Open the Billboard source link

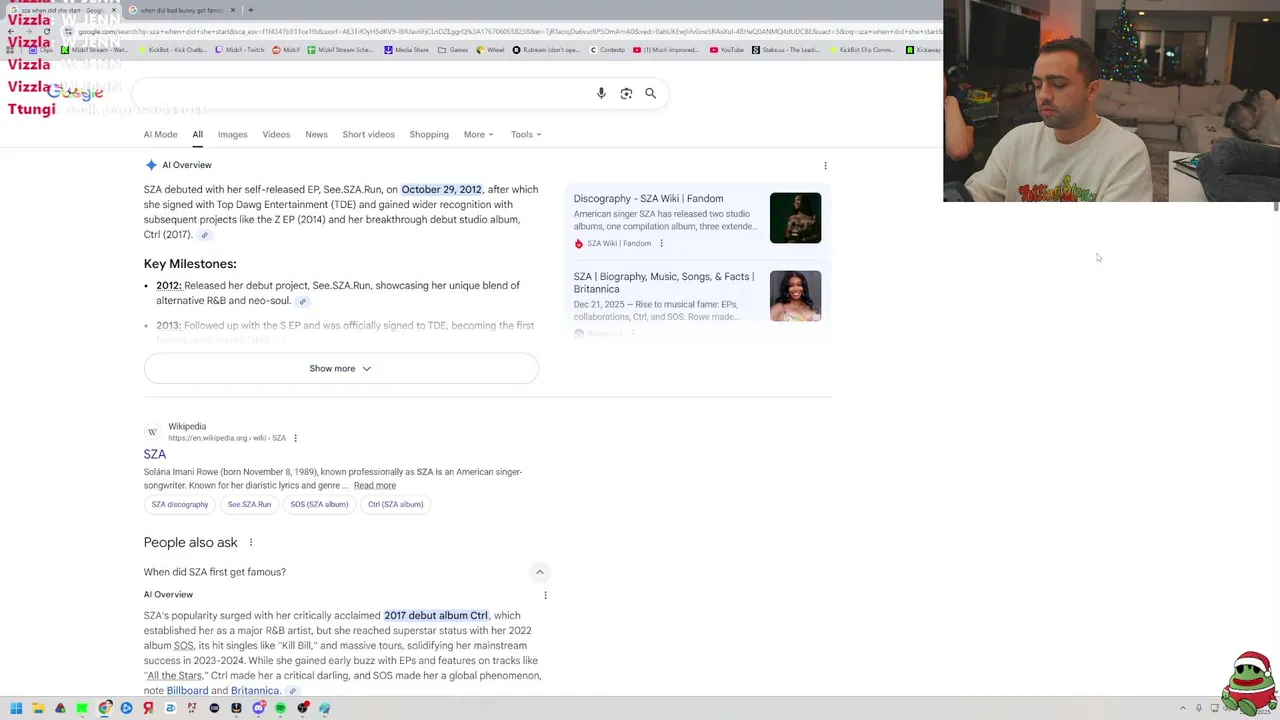pyautogui.click(x=187, y=691)
